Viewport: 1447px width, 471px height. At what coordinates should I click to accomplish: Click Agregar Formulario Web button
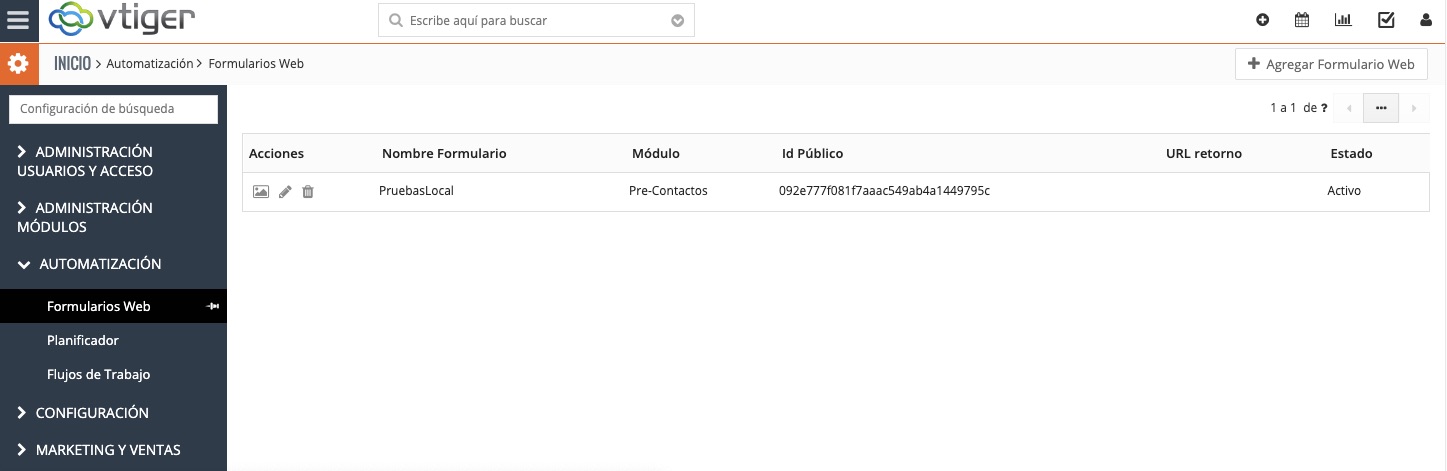[1331, 64]
